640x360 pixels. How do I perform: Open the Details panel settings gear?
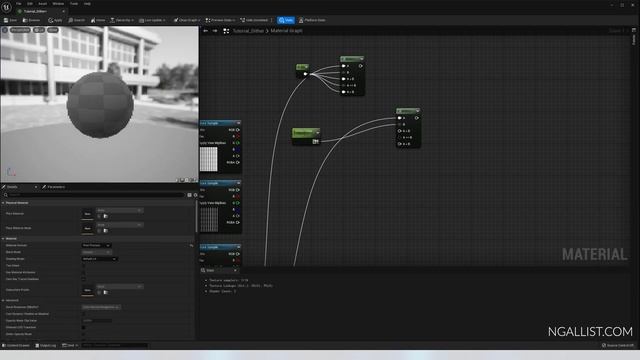[196, 195]
